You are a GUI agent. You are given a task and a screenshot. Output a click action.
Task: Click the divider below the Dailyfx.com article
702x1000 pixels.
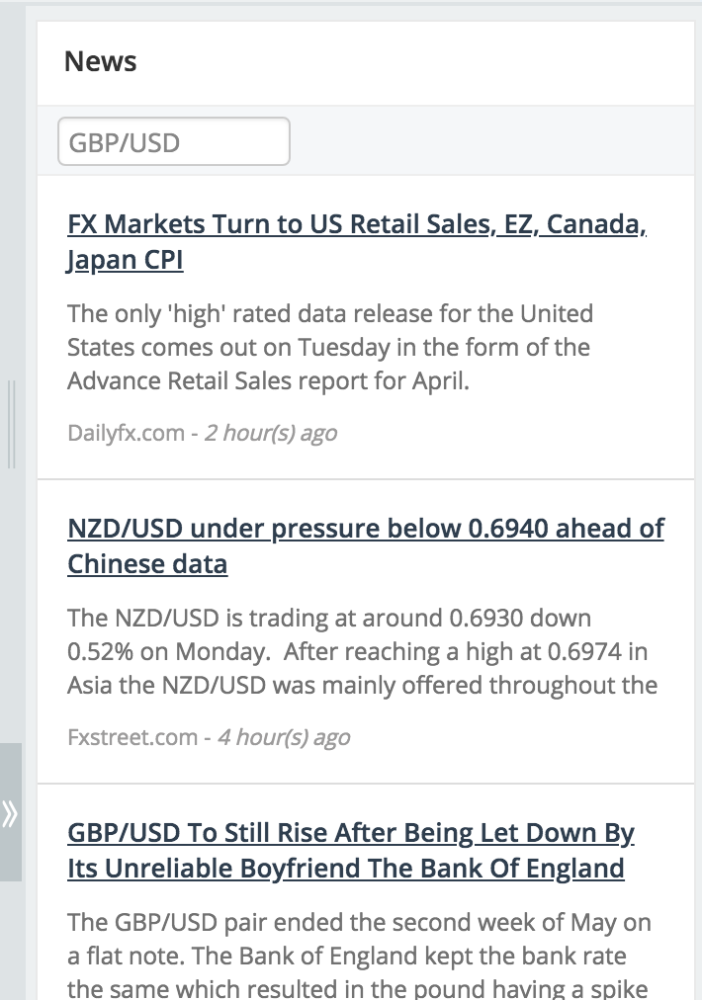365,479
